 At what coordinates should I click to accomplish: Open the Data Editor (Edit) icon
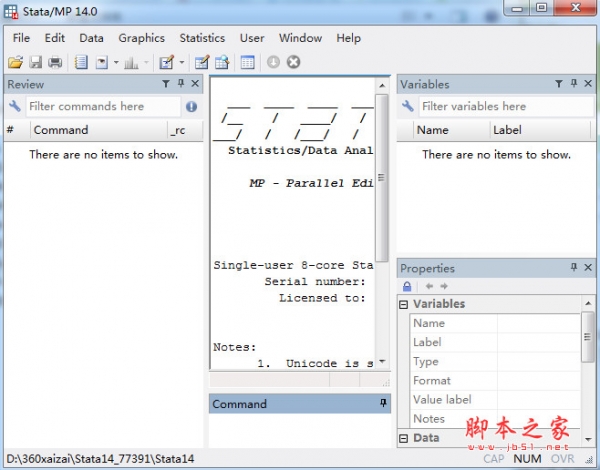(x=202, y=62)
